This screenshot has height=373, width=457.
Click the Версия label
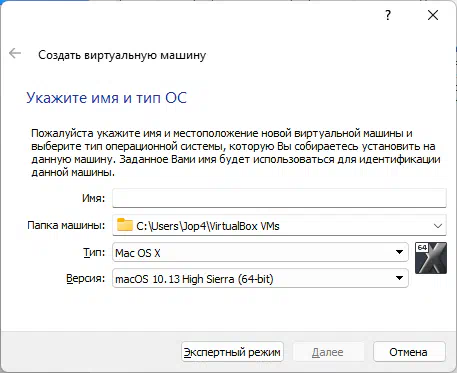click(x=86, y=278)
